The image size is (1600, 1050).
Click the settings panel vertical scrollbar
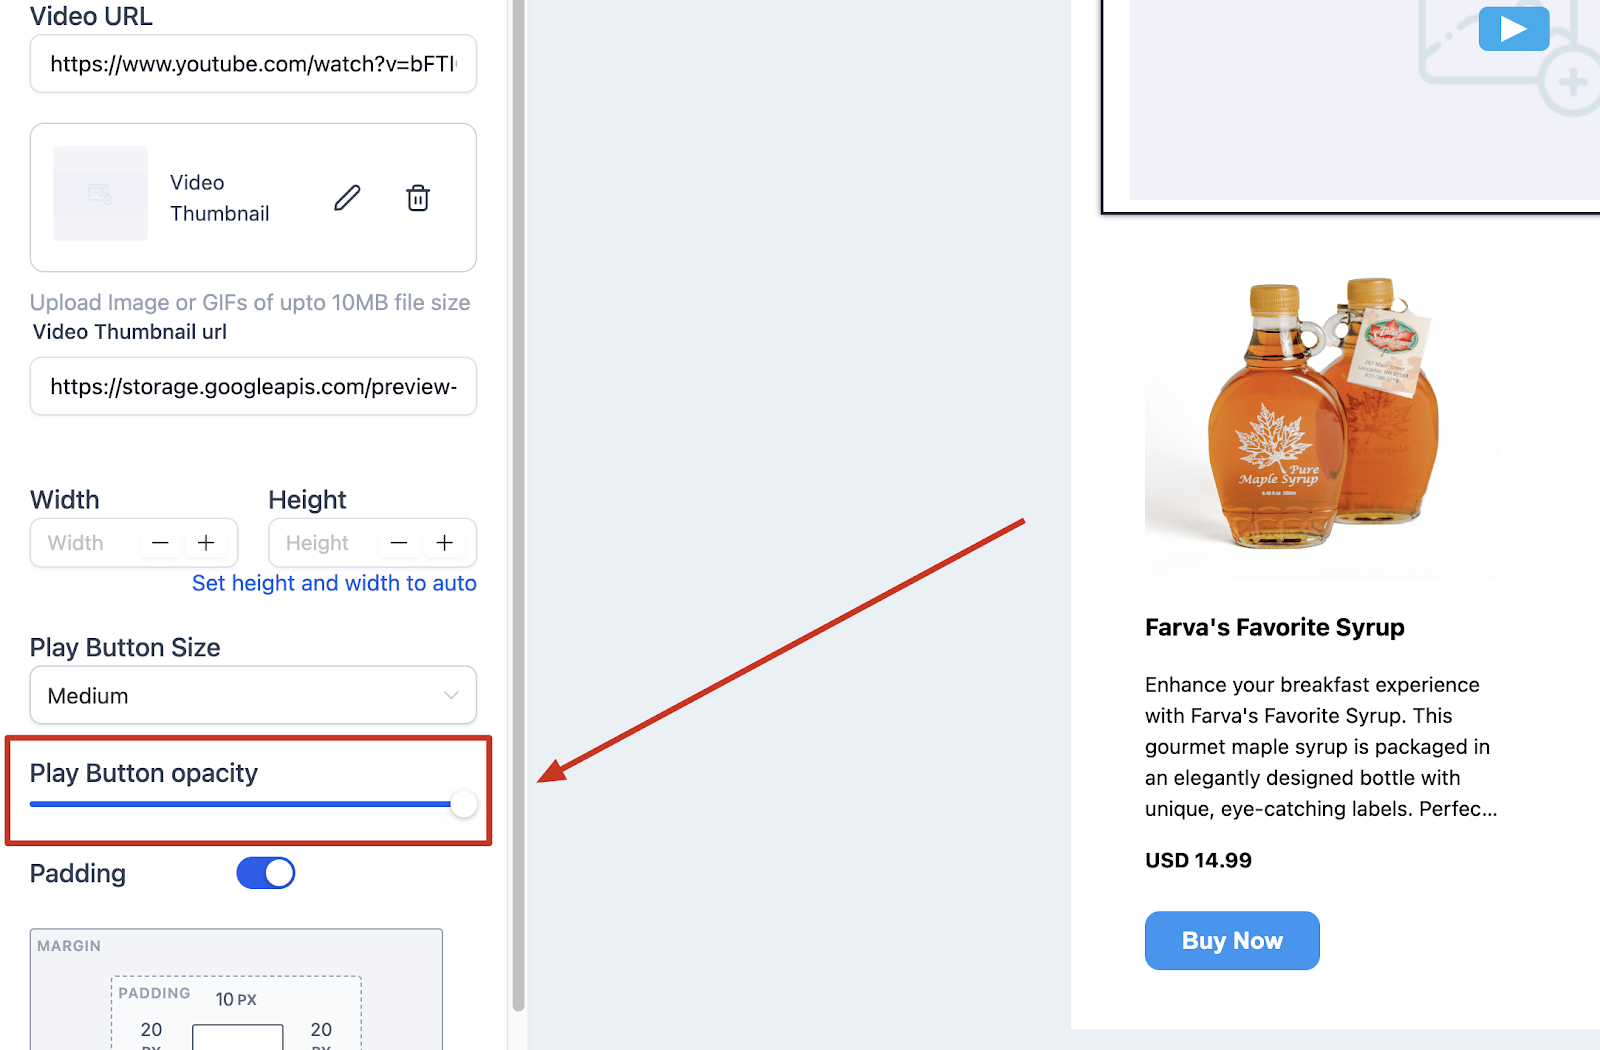coord(518,505)
